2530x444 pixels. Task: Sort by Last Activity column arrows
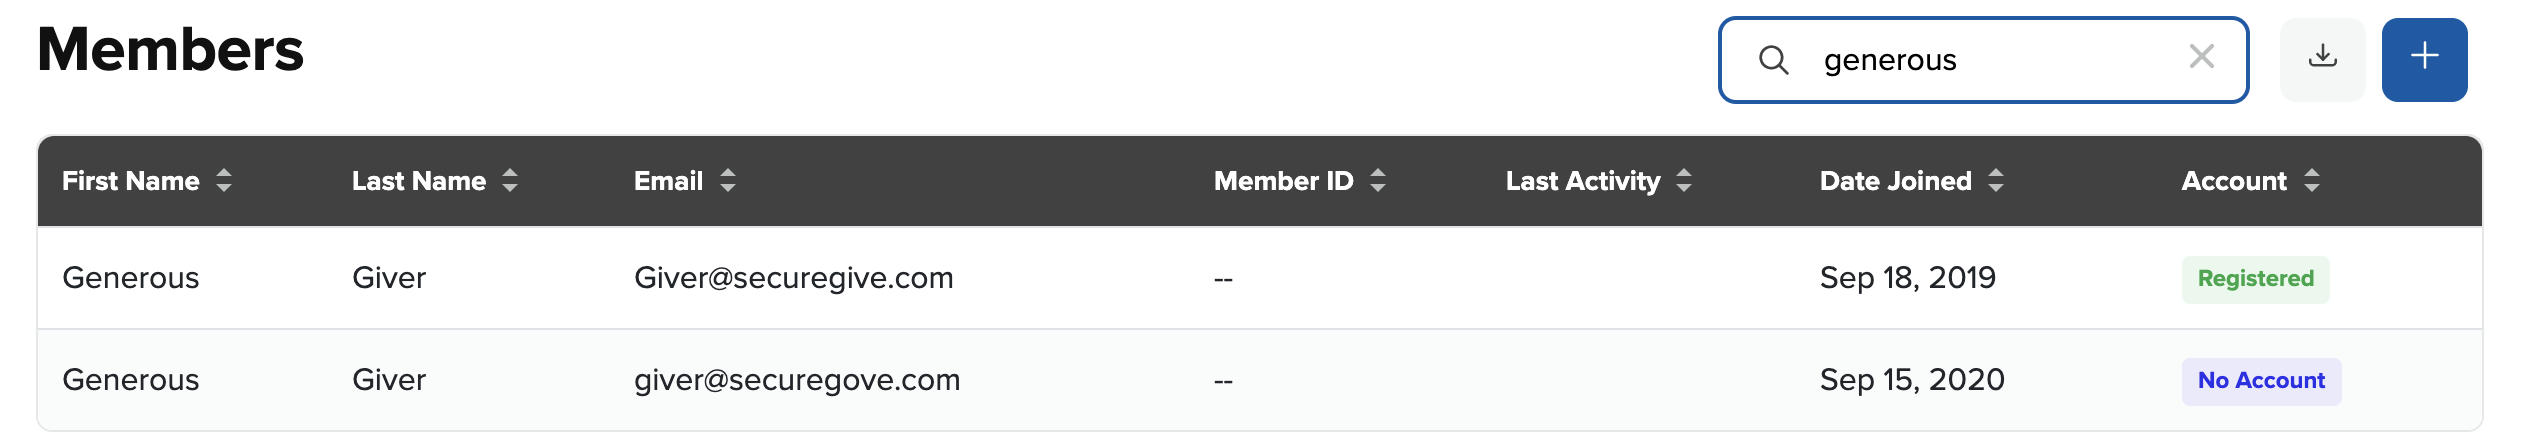tap(1684, 181)
